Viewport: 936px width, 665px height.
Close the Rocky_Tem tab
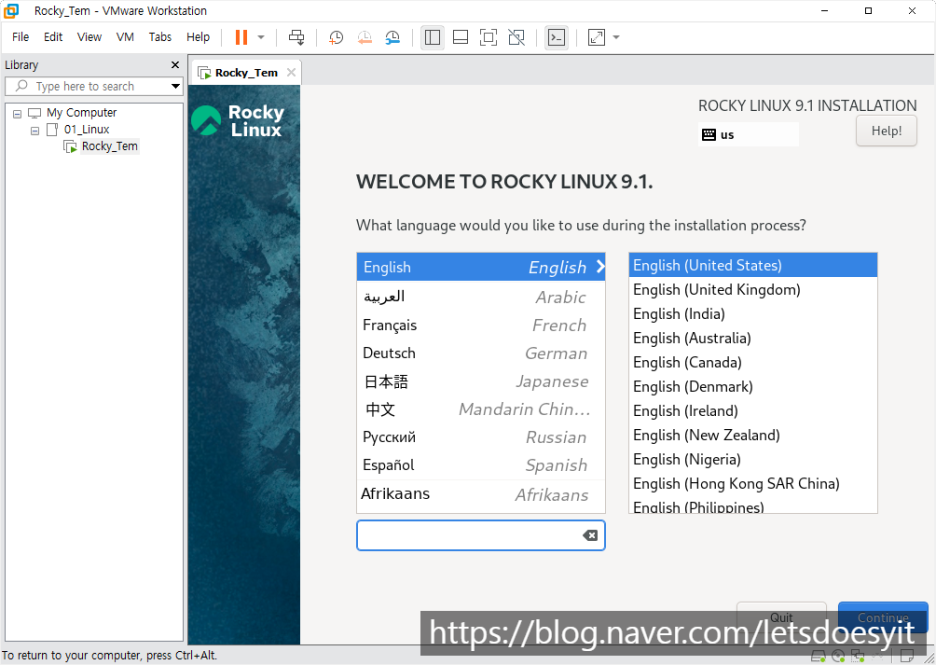click(x=291, y=73)
